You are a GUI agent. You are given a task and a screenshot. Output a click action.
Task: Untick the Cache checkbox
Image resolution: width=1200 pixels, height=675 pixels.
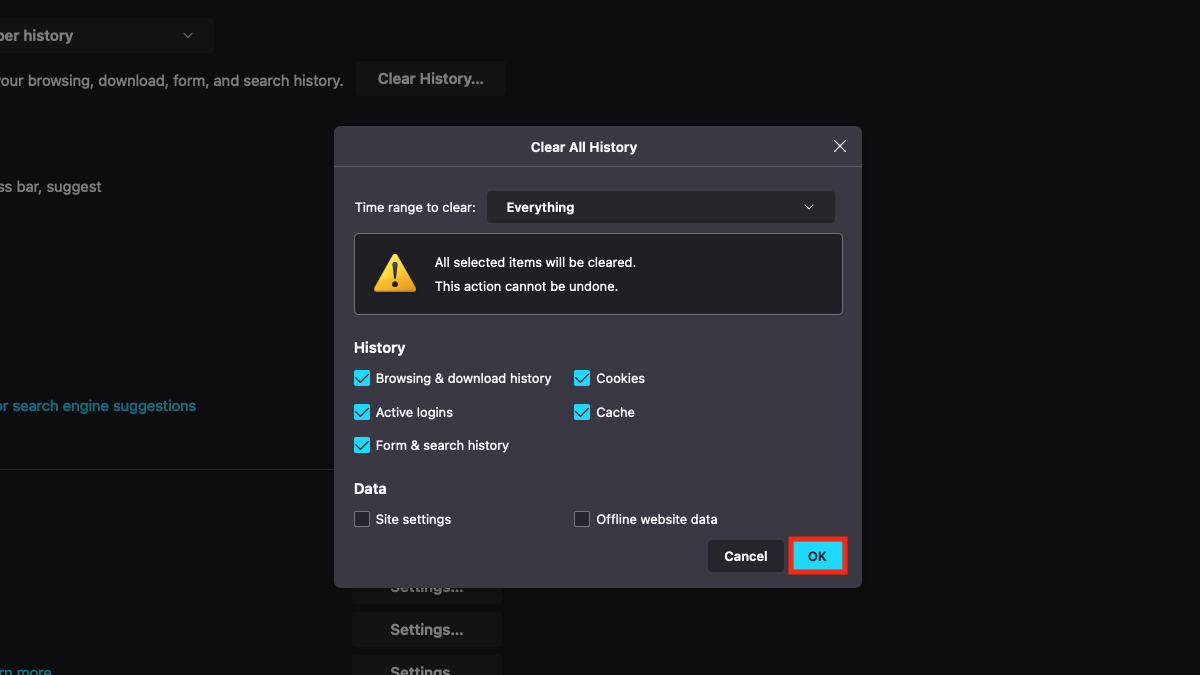[582, 412]
